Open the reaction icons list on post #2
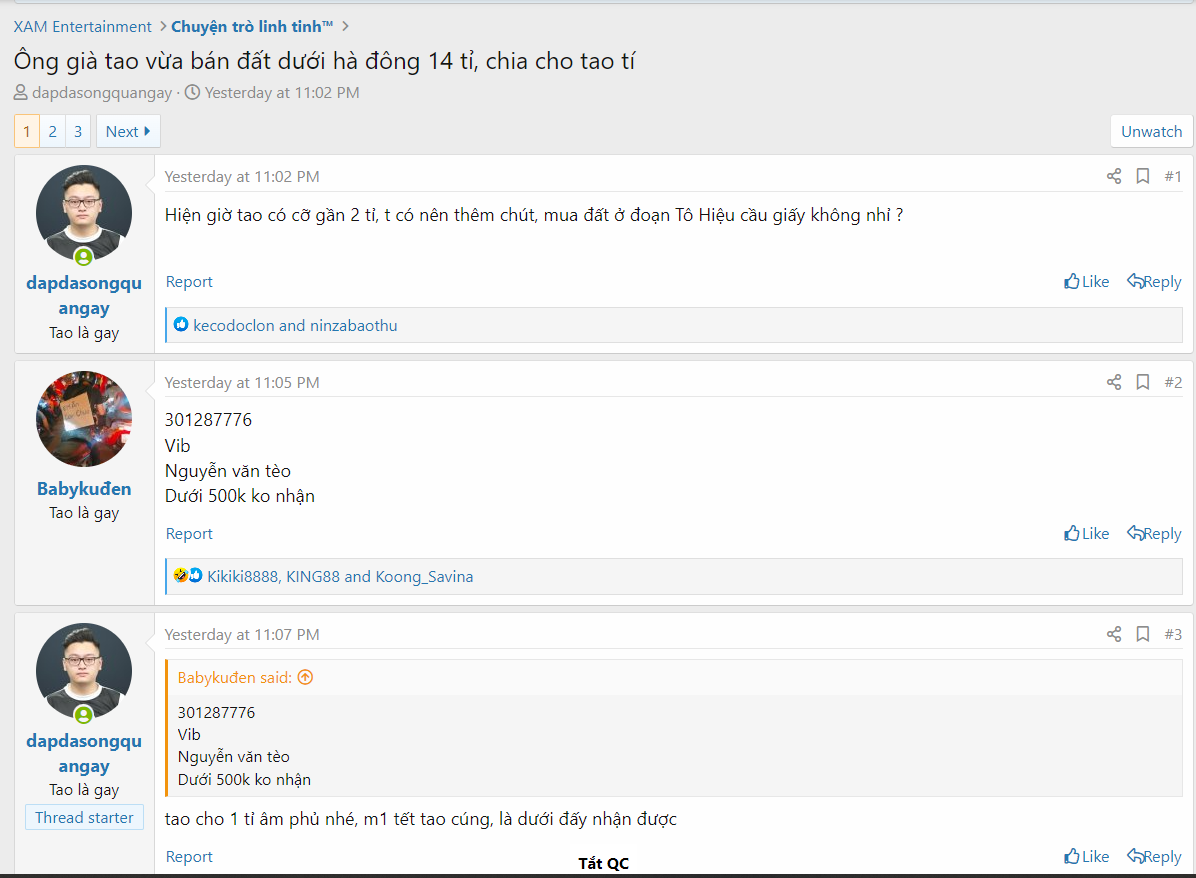 (187, 576)
